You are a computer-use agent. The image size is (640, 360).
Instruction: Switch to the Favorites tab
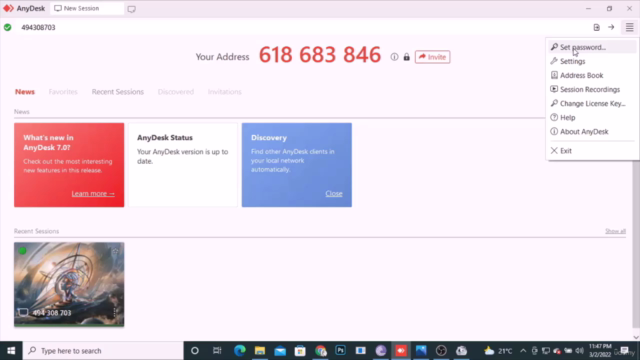pyautogui.click(x=63, y=92)
